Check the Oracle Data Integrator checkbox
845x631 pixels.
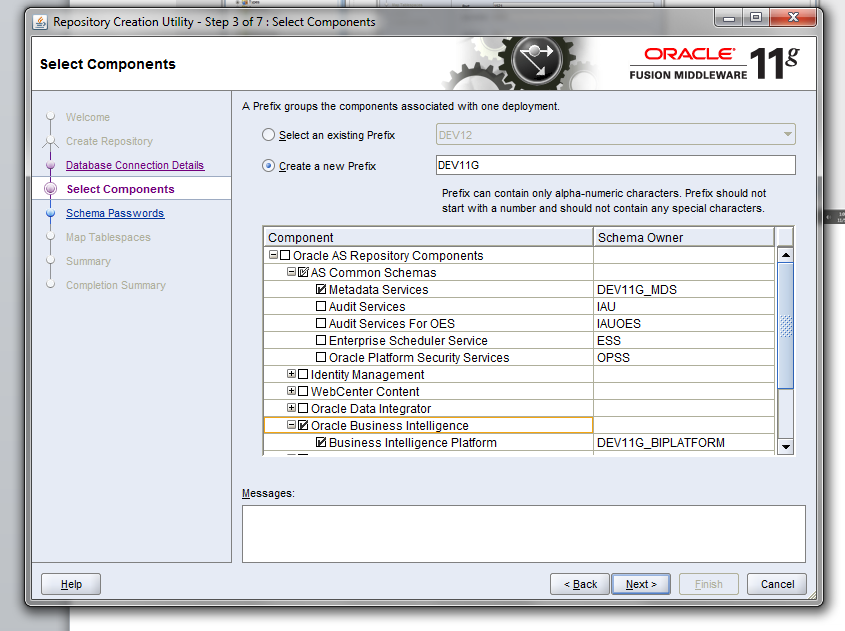tap(303, 408)
